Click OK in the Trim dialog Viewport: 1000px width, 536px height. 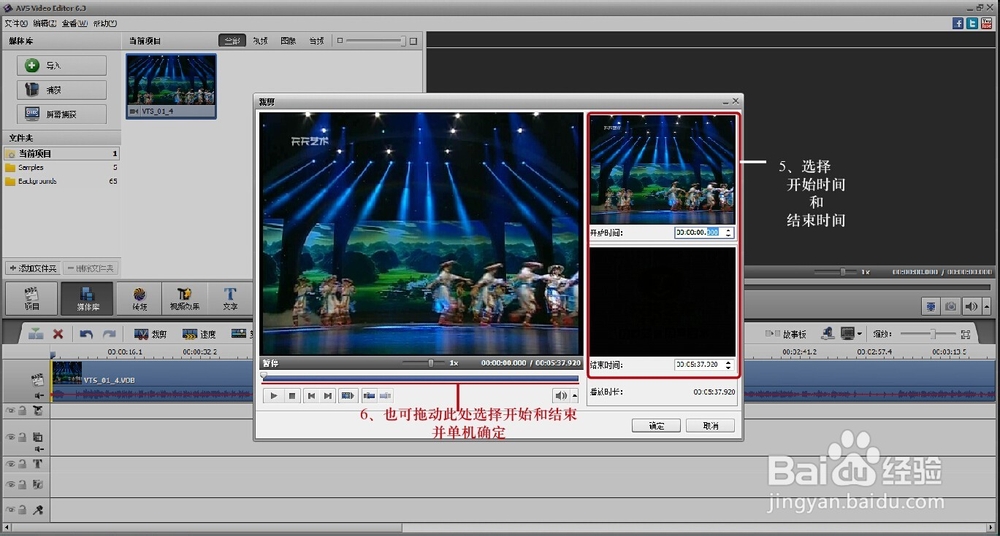click(656, 426)
